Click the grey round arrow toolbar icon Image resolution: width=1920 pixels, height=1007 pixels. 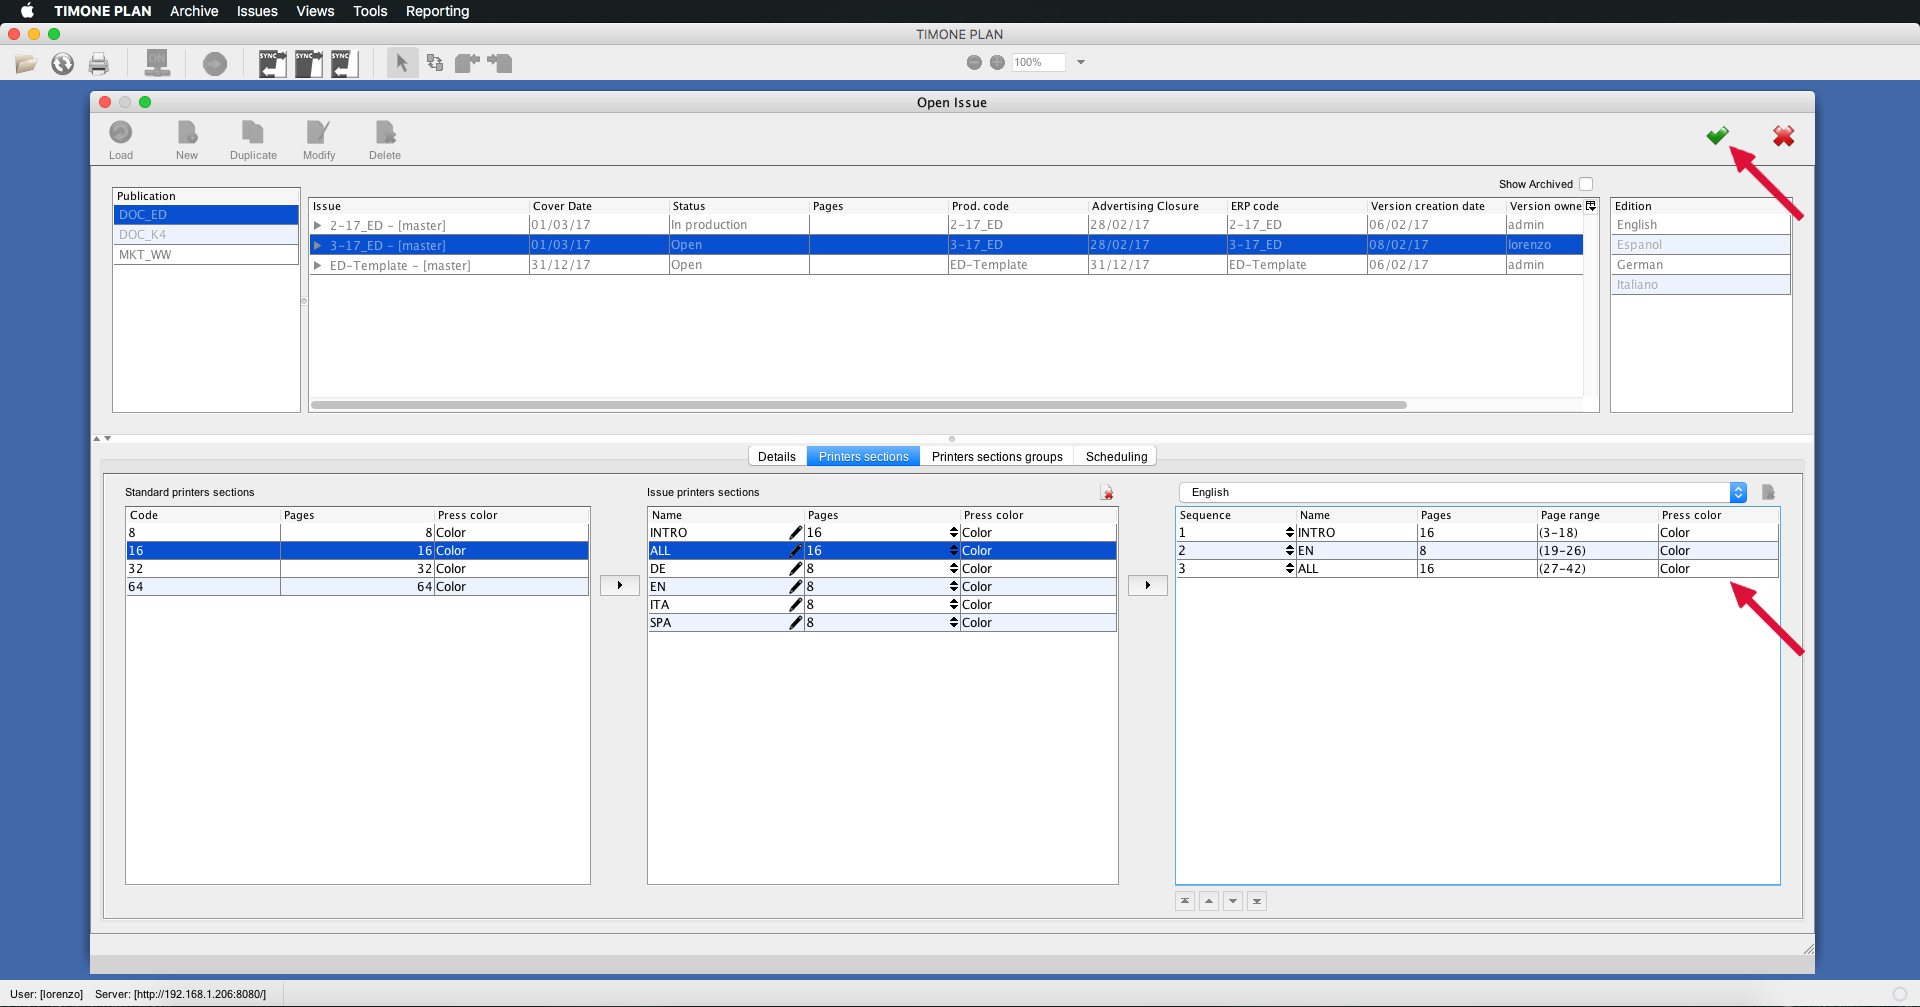(x=215, y=64)
